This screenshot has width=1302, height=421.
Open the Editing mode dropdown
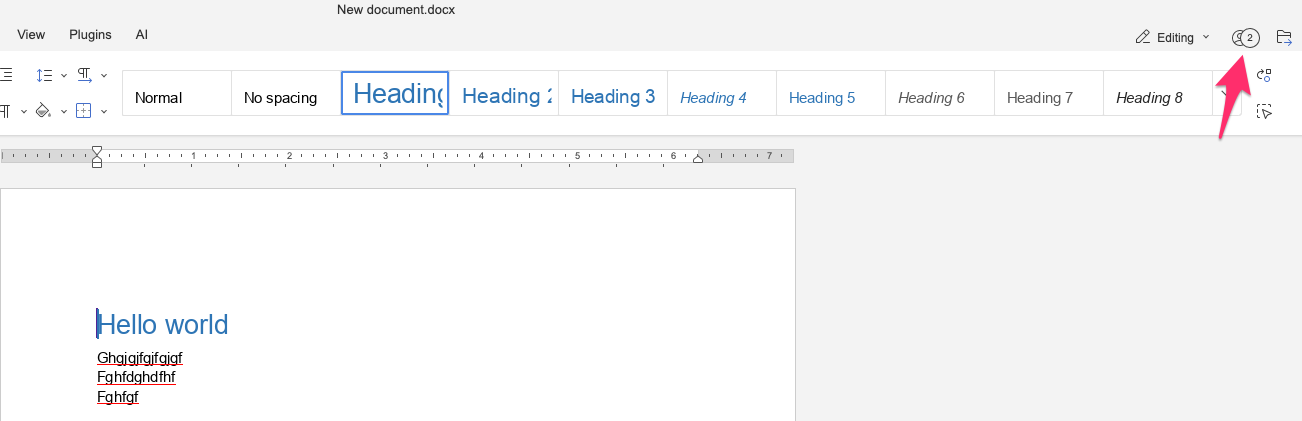(1172, 38)
